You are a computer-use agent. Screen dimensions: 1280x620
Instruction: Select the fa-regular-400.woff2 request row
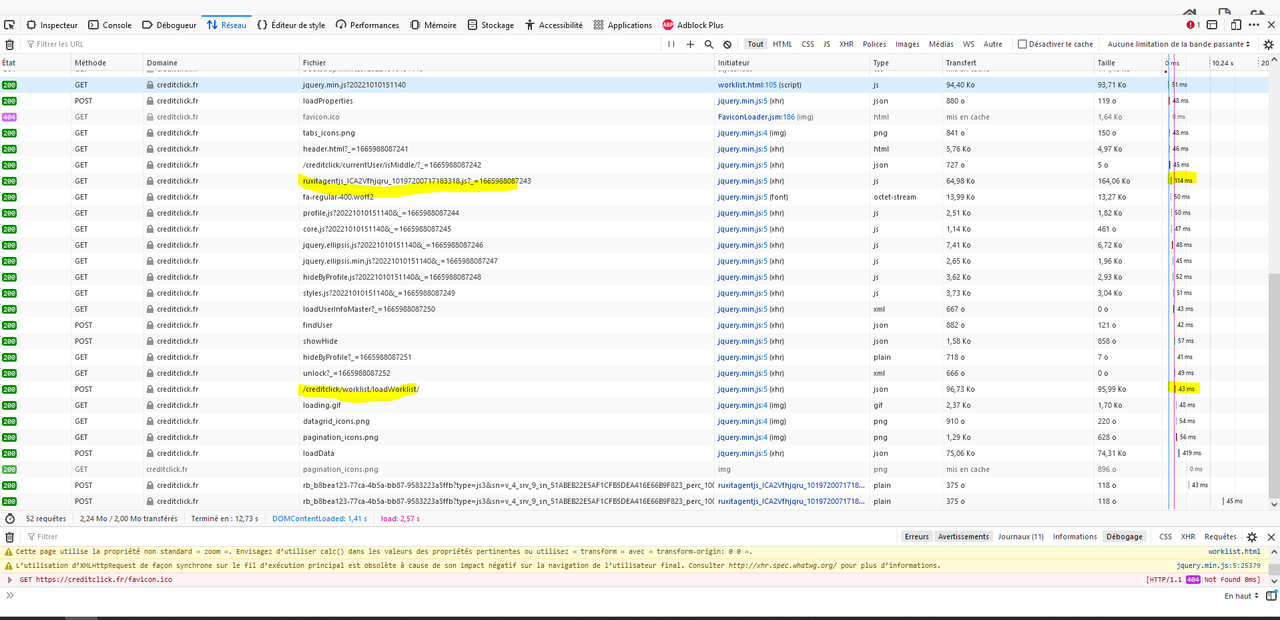point(635,197)
